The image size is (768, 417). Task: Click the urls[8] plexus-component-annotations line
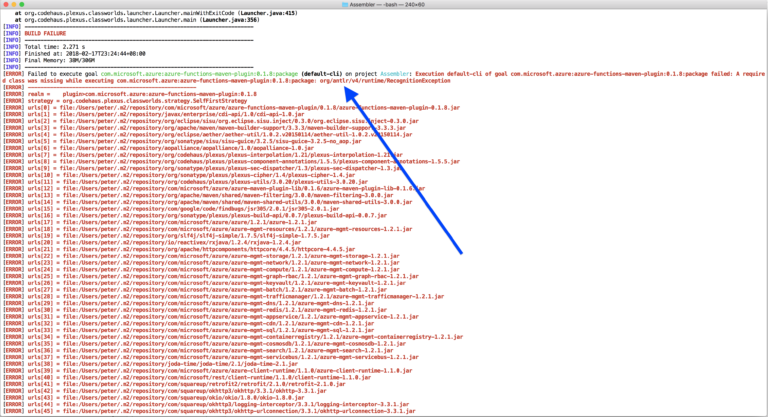click(232, 162)
